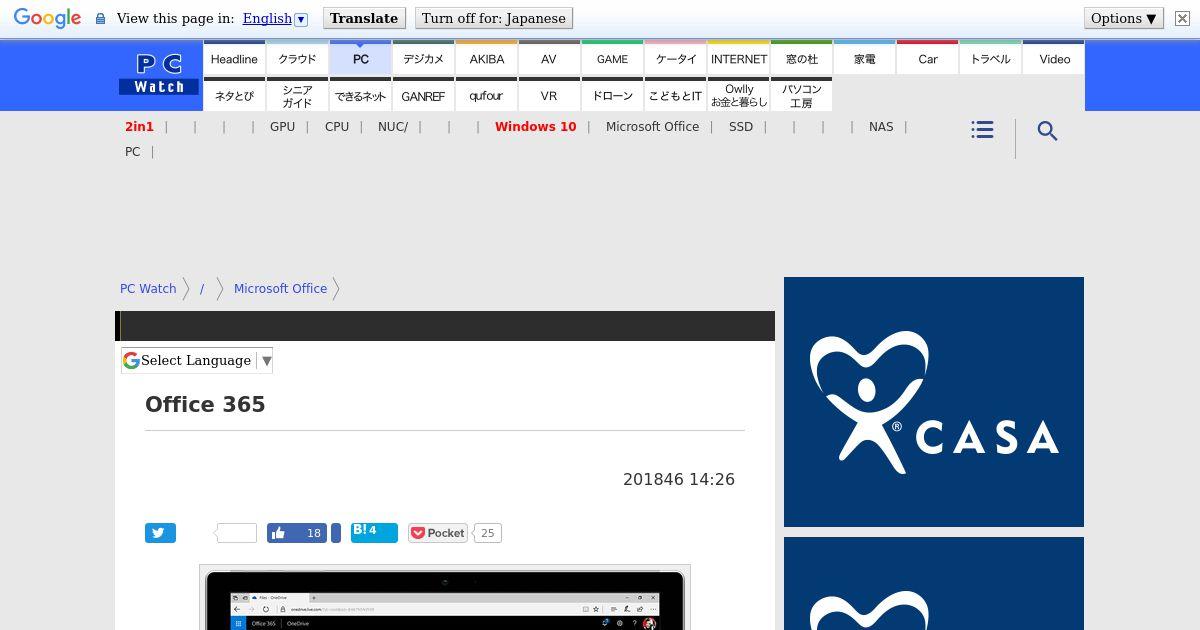Click the Google logo in the translate bar
The height and width of the screenshot is (630, 1200).
(47, 18)
